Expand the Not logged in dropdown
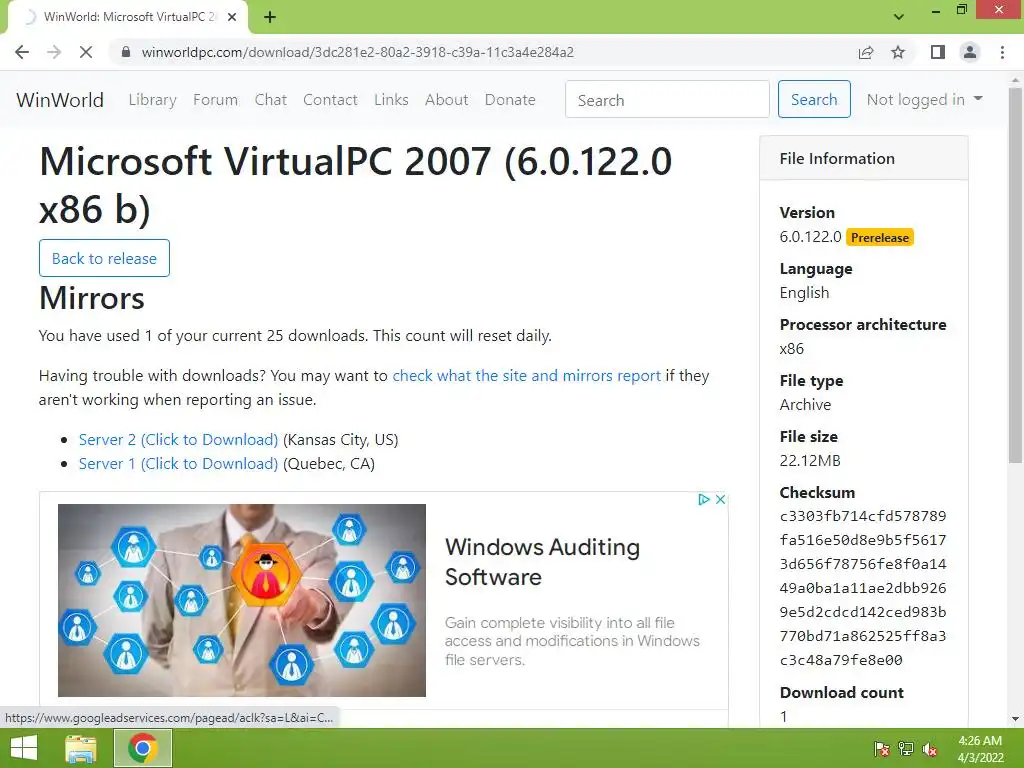The image size is (1024, 768). 924,99
